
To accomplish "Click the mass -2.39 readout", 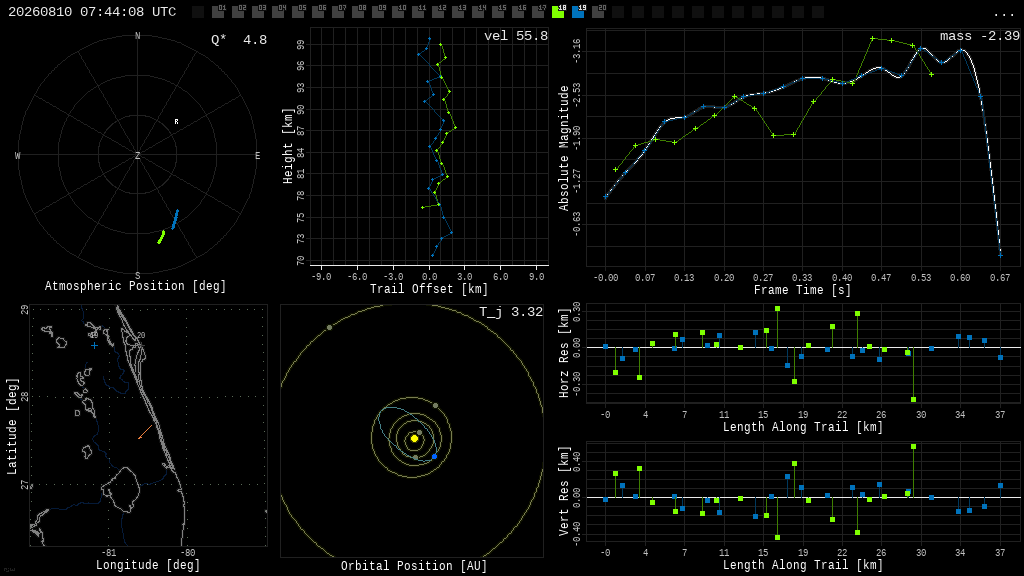I will click(980, 36).
